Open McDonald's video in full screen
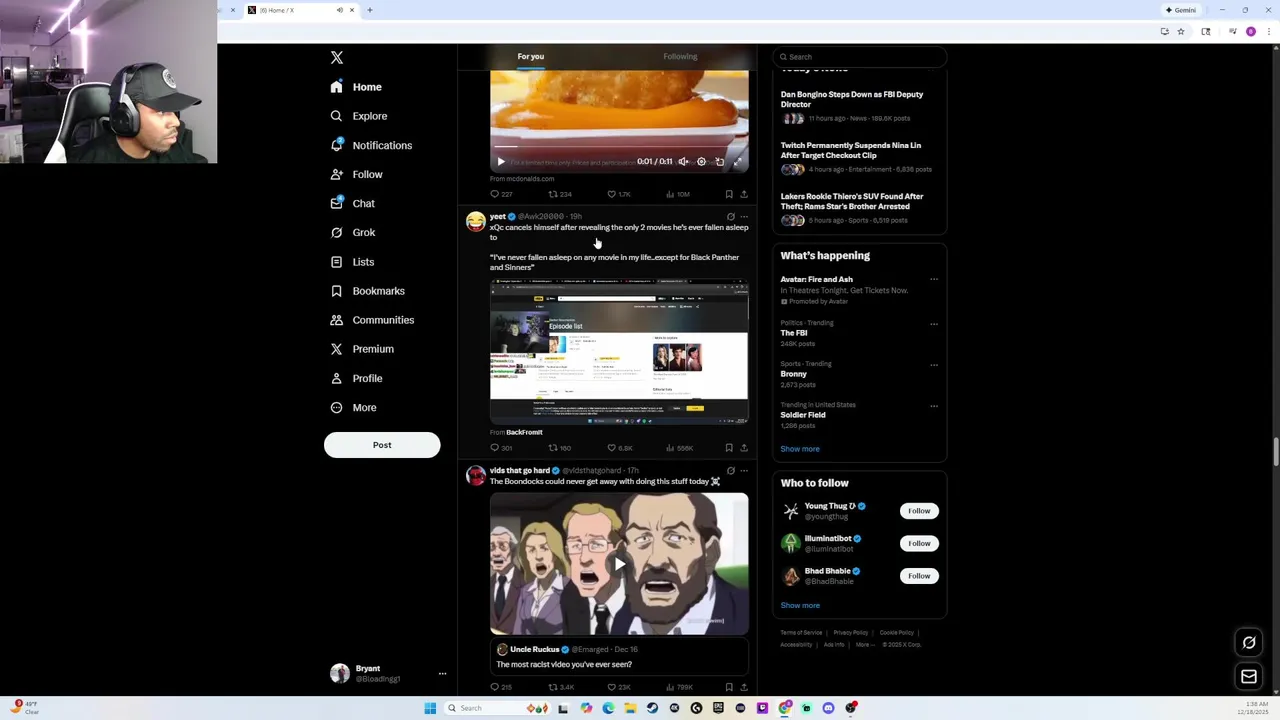Screen dimensions: 1280x720 tap(738, 161)
